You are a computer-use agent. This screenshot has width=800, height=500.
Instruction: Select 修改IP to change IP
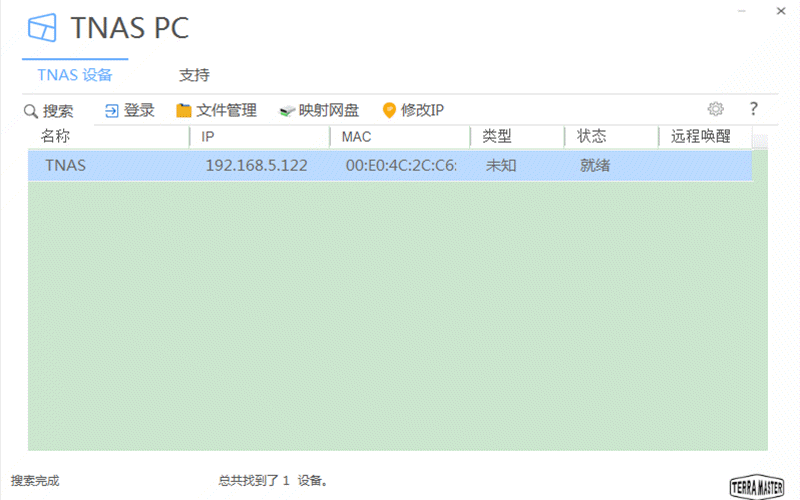pos(413,110)
